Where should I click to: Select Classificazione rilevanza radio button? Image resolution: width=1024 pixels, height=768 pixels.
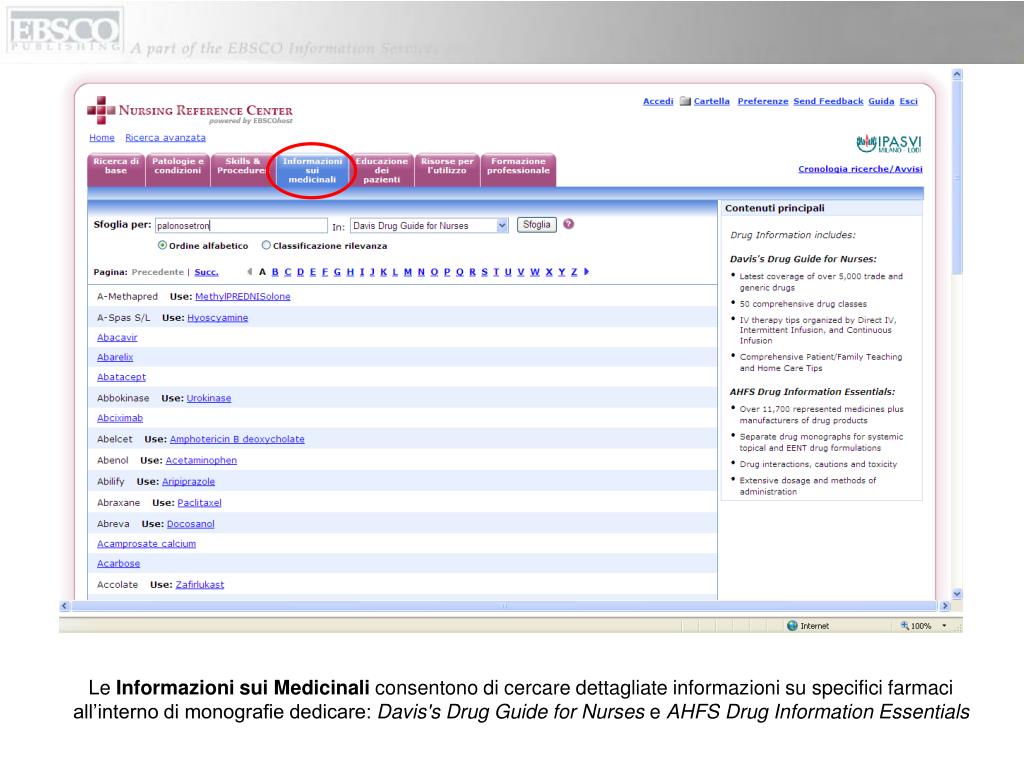click(266, 246)
